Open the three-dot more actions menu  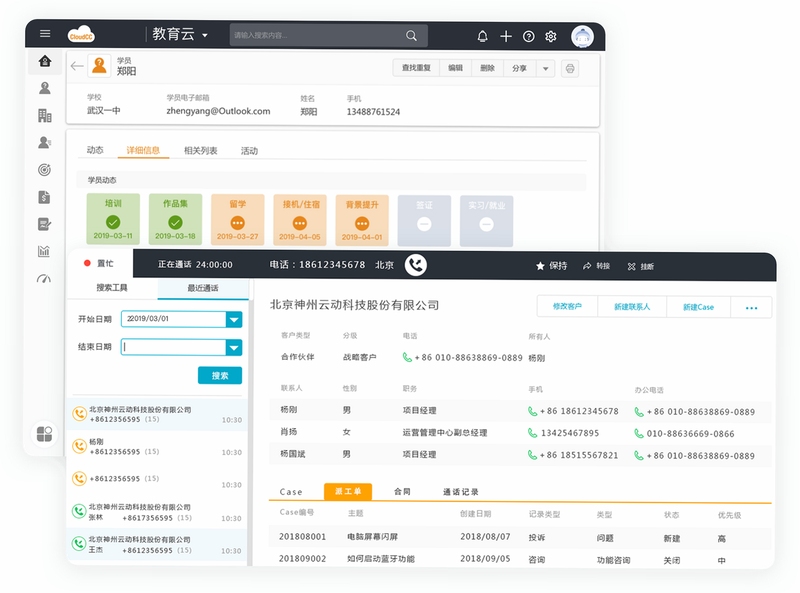[751, 308]
